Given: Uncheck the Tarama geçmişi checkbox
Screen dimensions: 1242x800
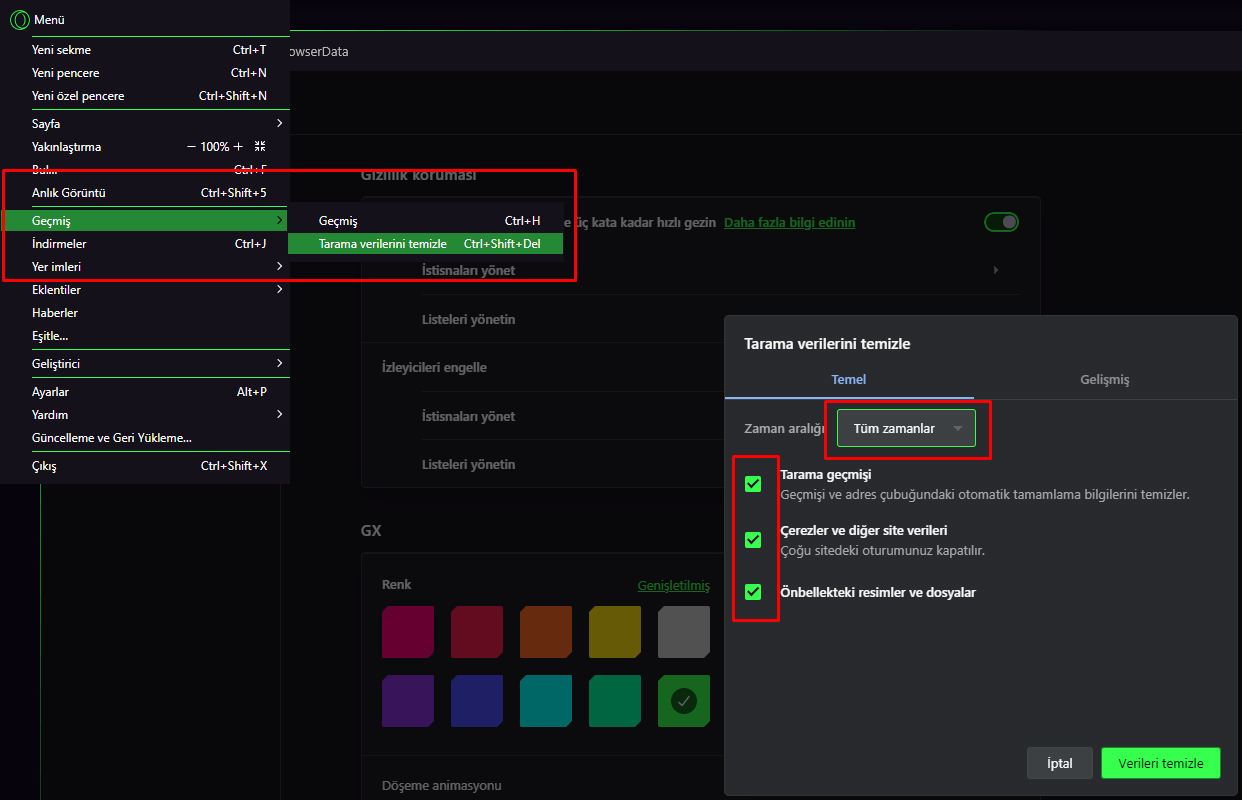Looking at the screenshot, I should [x=755, y=483].
